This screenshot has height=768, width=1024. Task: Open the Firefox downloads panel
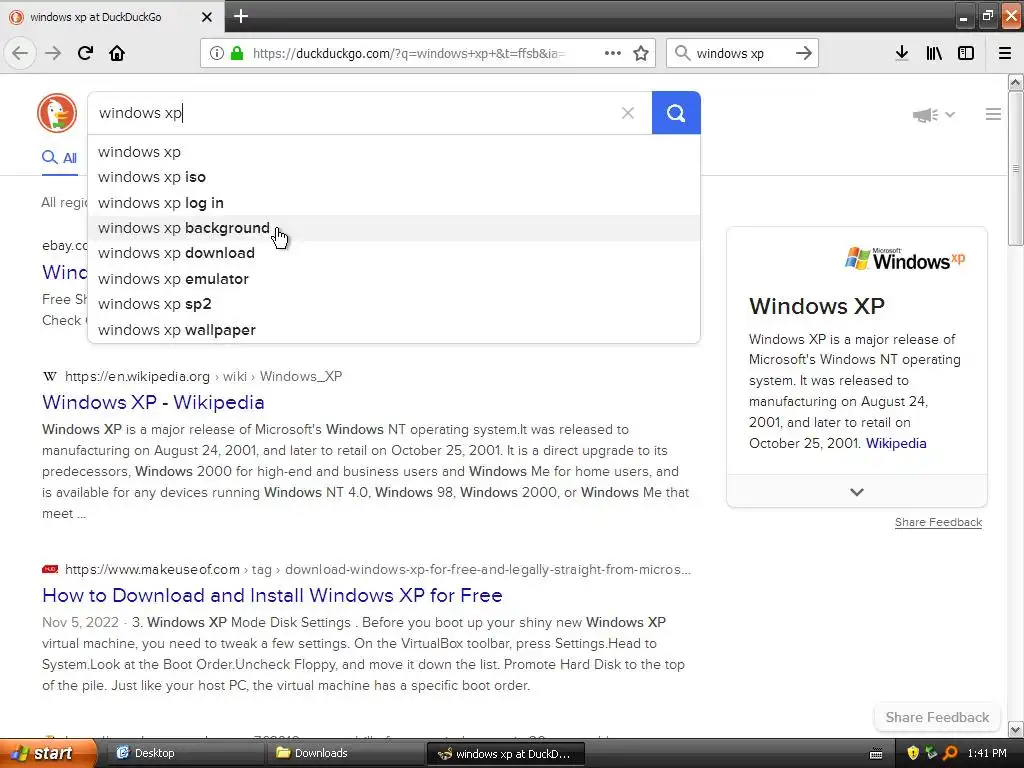(902, 53)
